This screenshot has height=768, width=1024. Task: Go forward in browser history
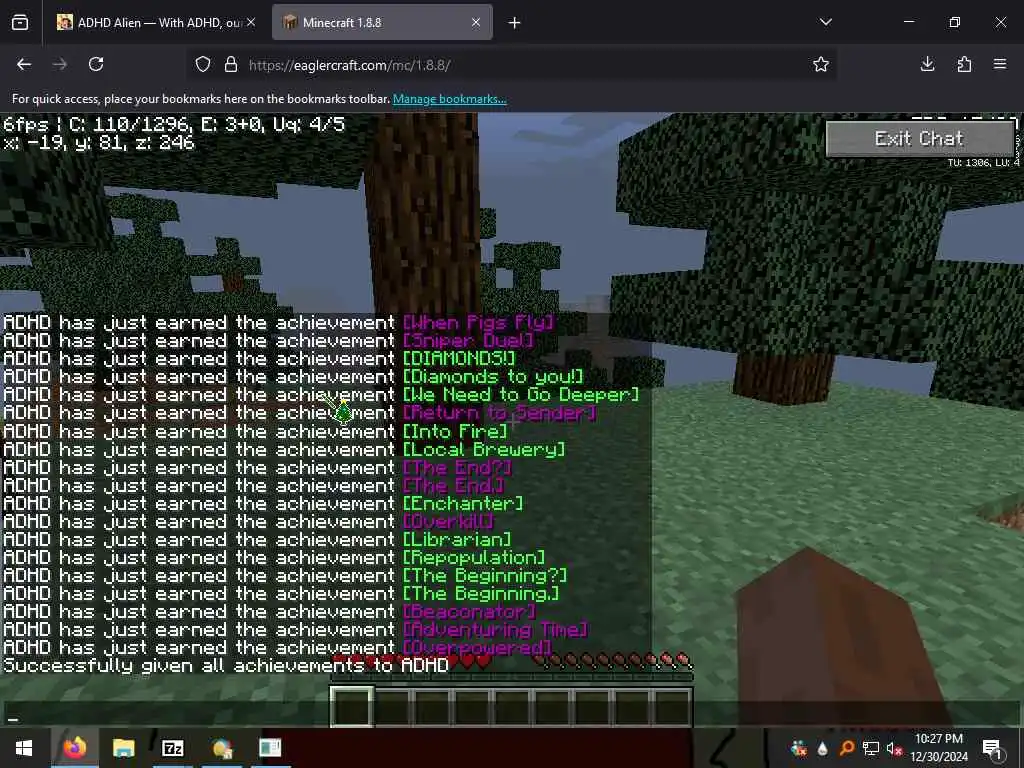[59, 64]
